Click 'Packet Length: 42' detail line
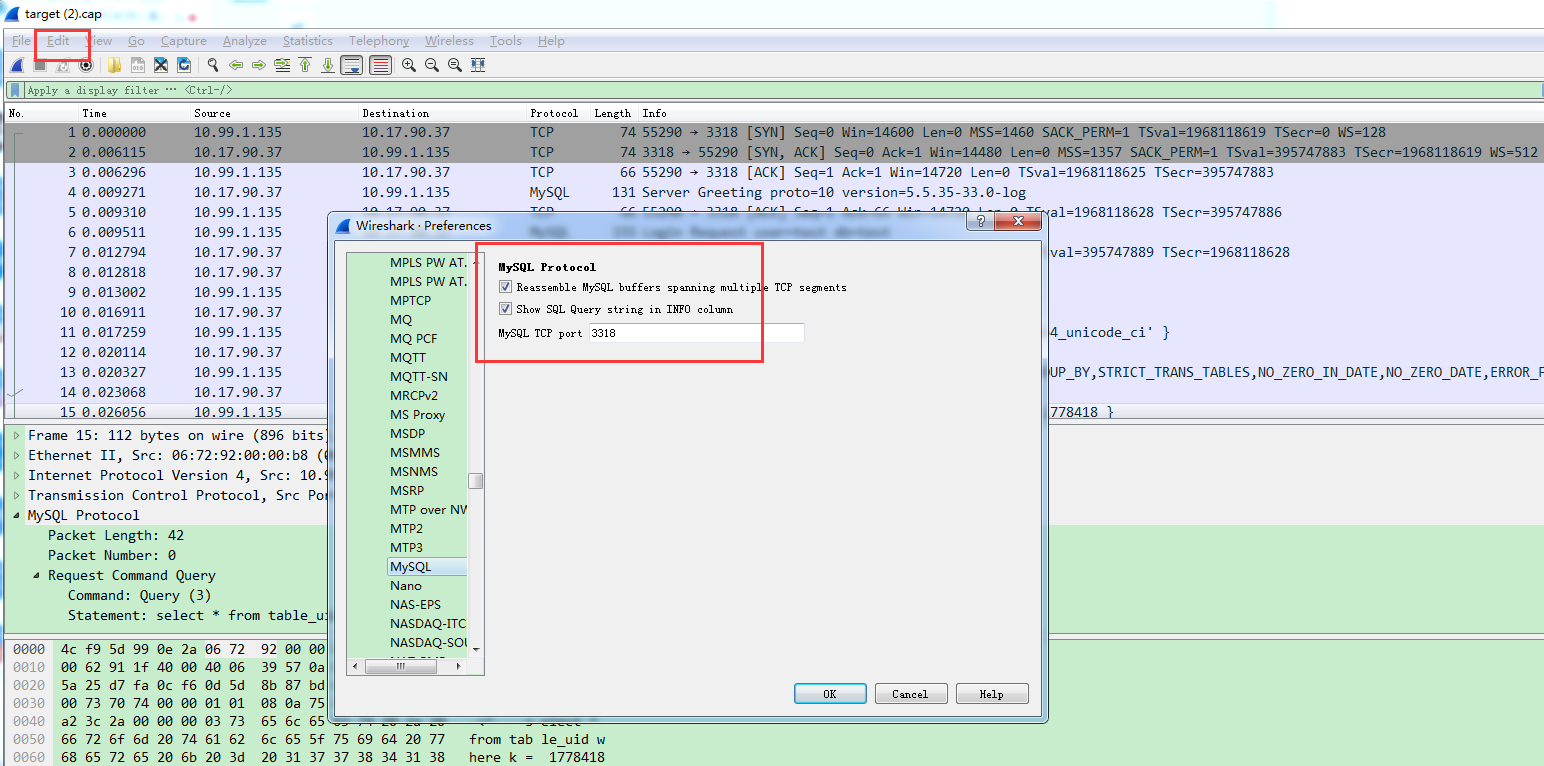Image resolution: width=1544 pixels, height=766 pixels. click(x=116, y=535)
